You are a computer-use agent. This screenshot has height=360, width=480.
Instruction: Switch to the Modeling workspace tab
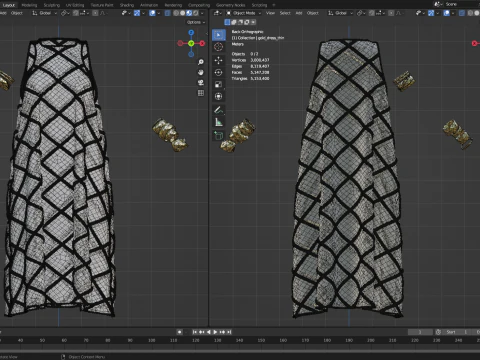point(29,5)
